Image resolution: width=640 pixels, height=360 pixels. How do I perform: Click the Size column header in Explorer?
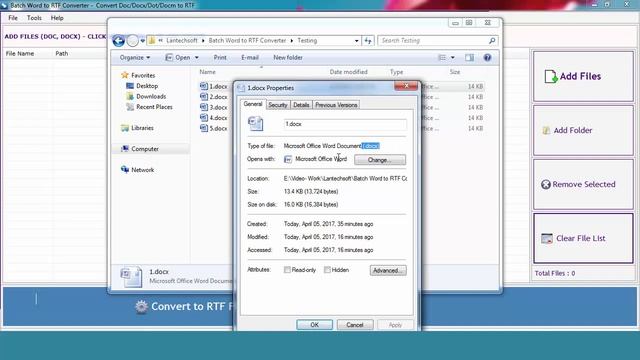455,72
